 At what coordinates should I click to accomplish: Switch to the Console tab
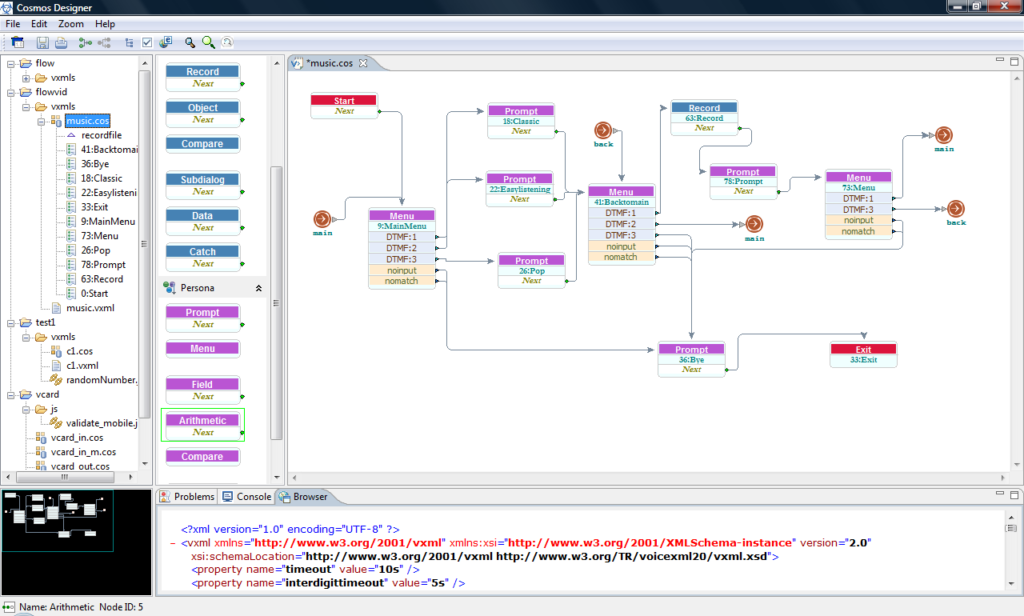click(x=247, y=496)
